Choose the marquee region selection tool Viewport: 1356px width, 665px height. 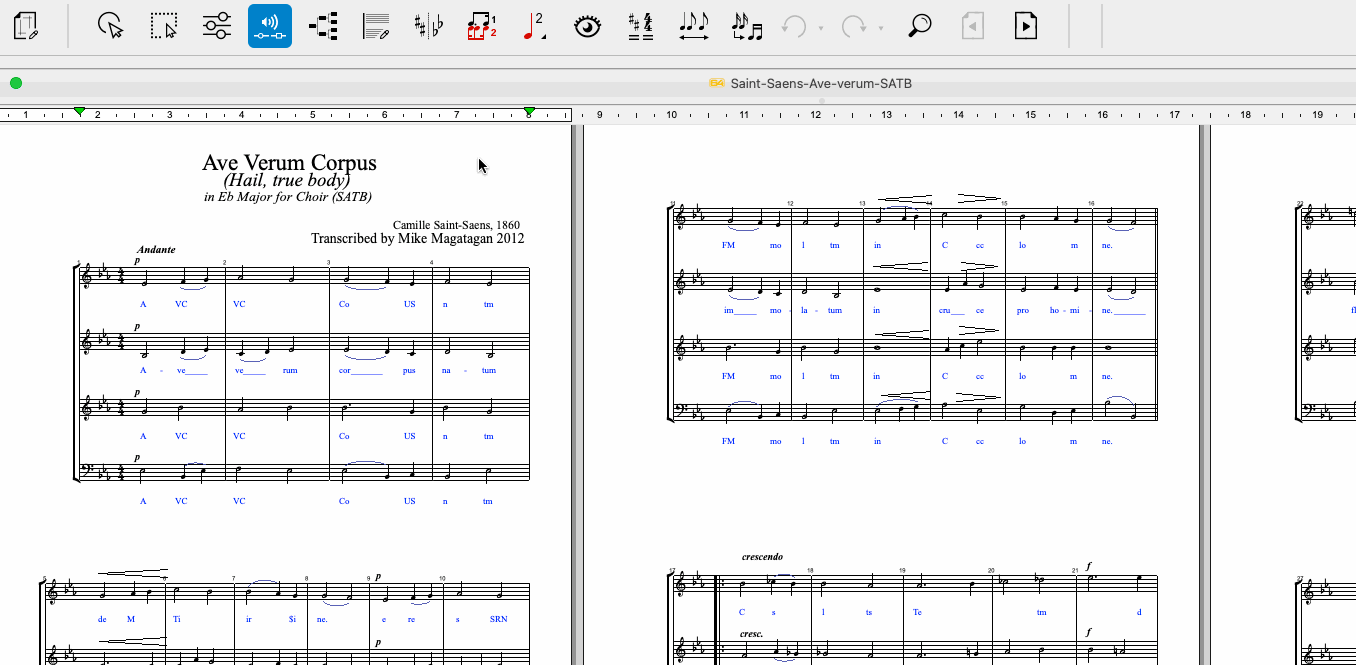tap(163, 26)
